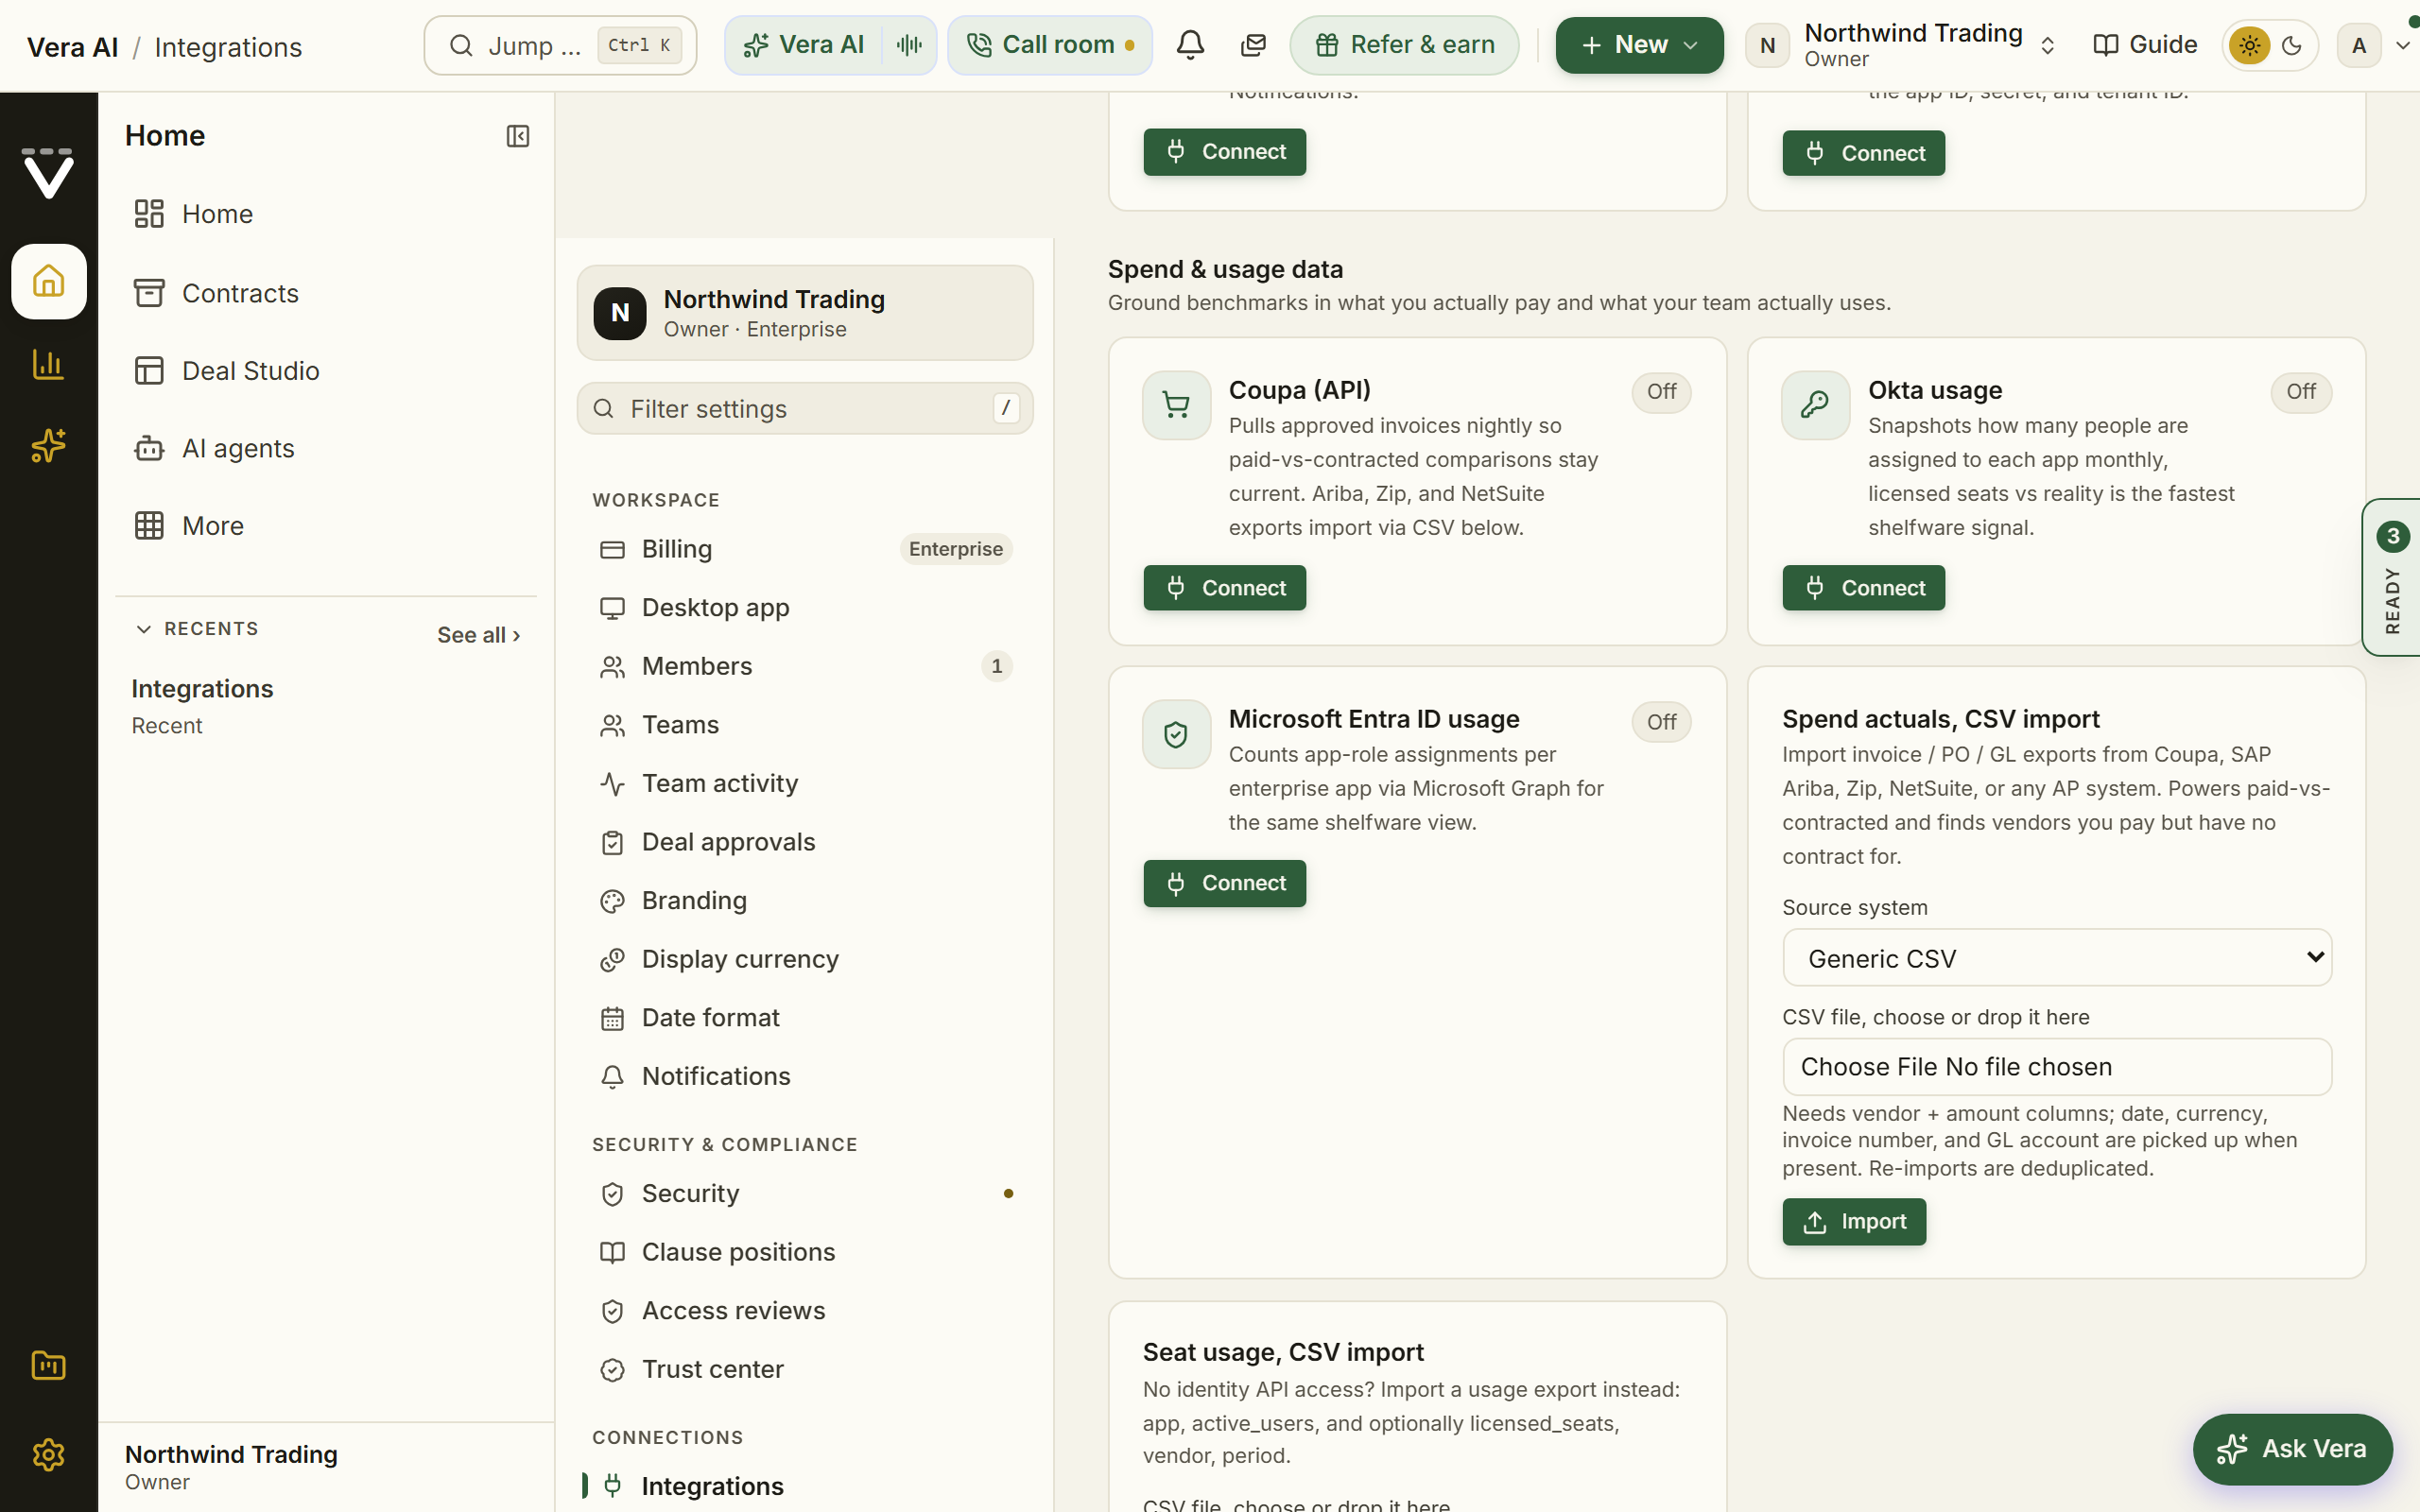This screenshot has width=2420, height=1512.
Task: Connect the Coupa (API) integration
Action: 1224,588
